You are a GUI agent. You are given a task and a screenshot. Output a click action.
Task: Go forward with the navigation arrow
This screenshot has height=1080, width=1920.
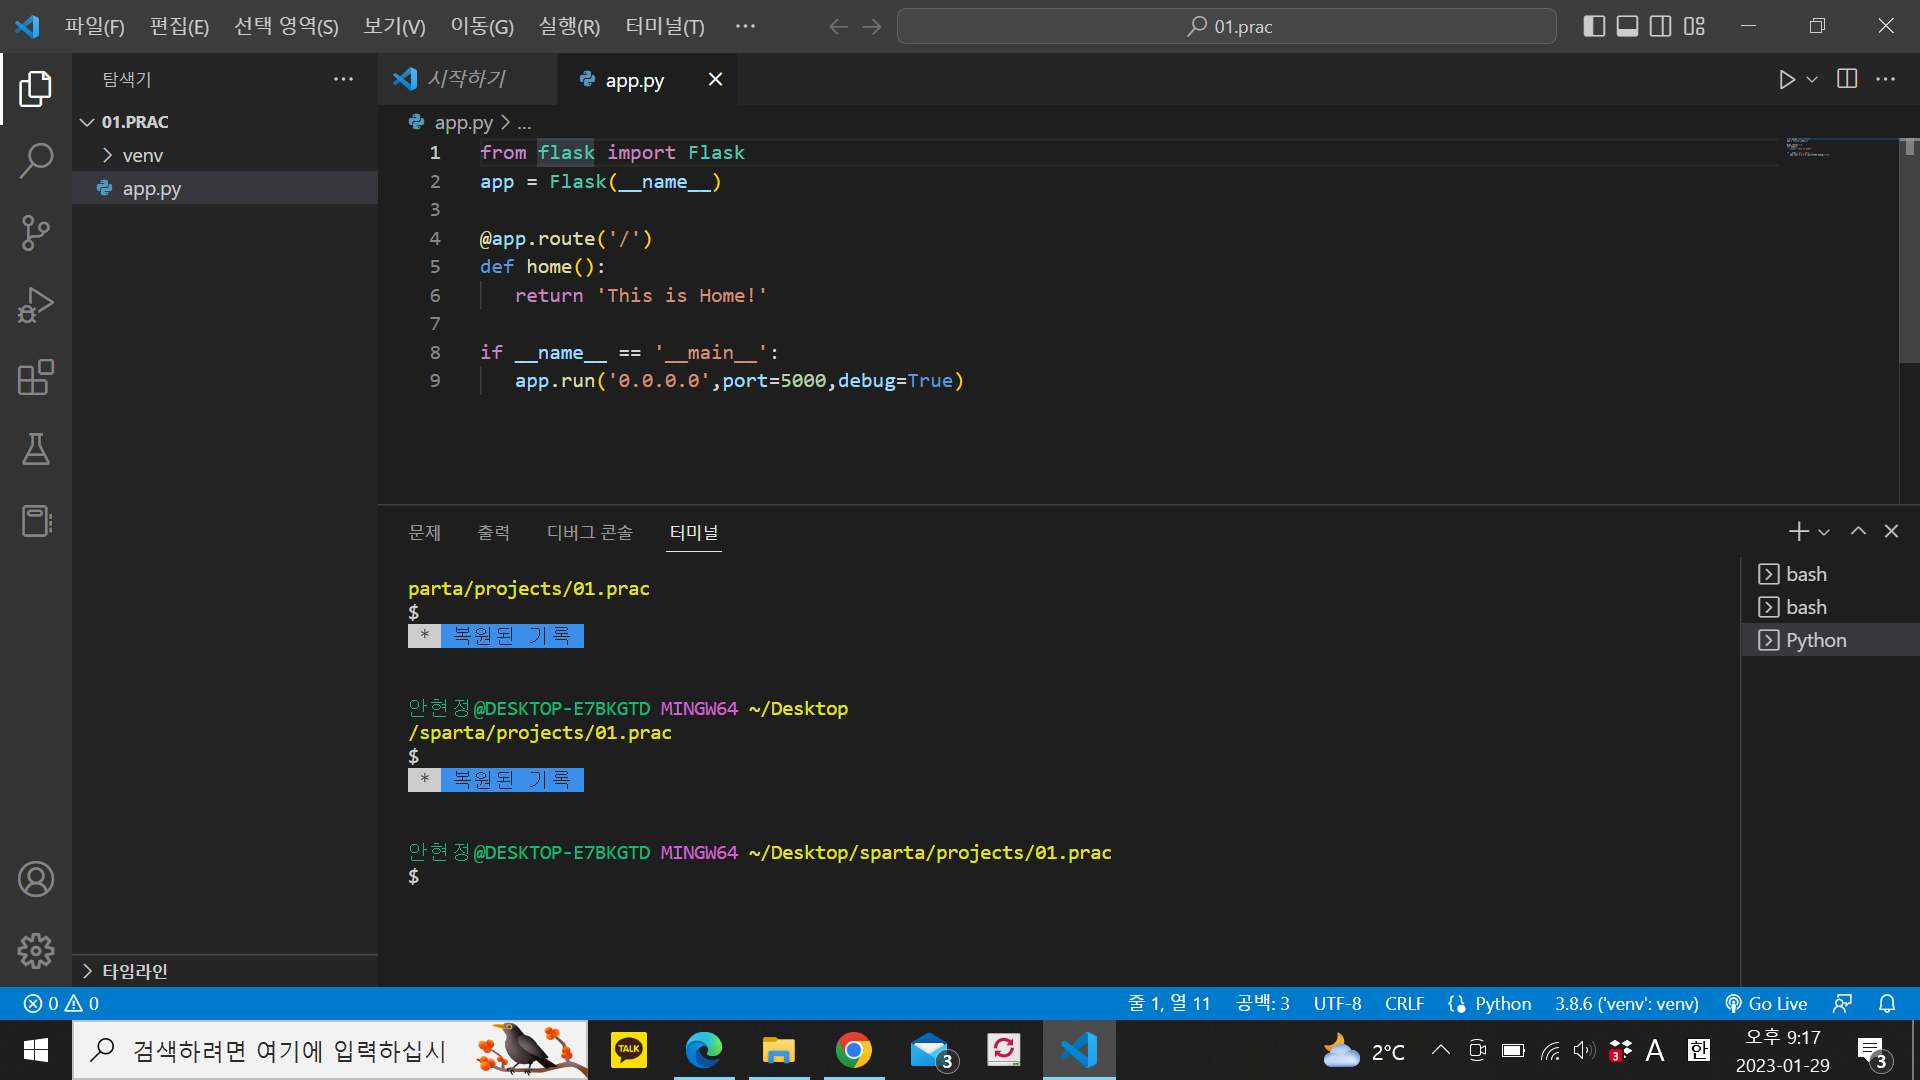pyautogui.click(x=872, y=27)
